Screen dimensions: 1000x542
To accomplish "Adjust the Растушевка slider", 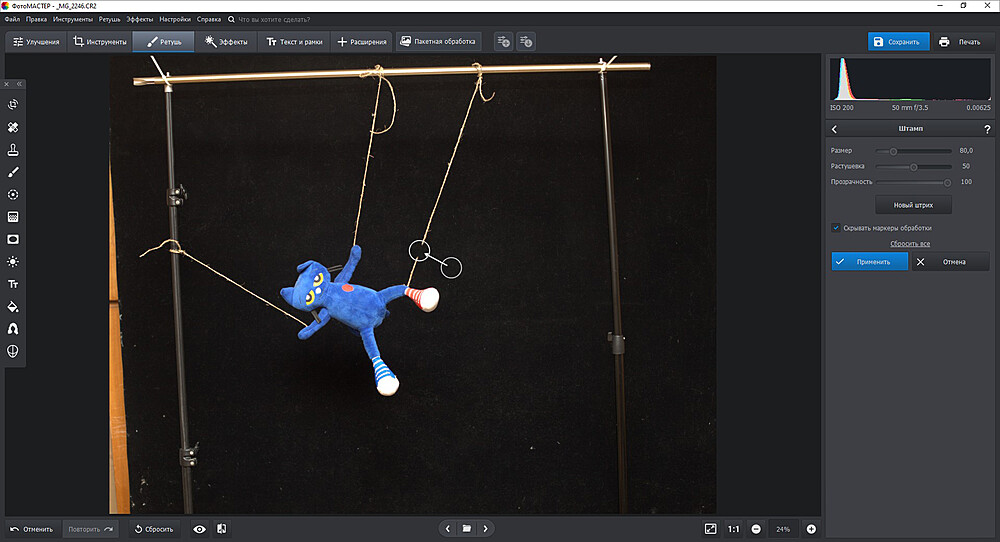I will point(913,166).
